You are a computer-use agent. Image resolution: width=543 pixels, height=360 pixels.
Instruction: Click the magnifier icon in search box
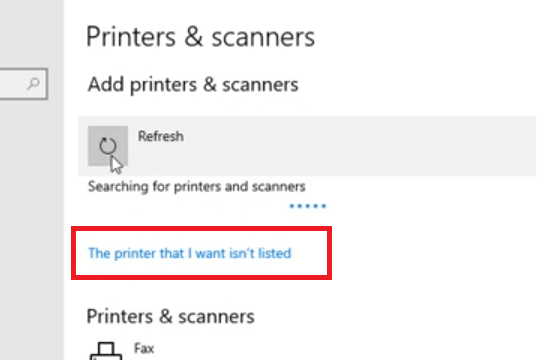coord(34,83)
